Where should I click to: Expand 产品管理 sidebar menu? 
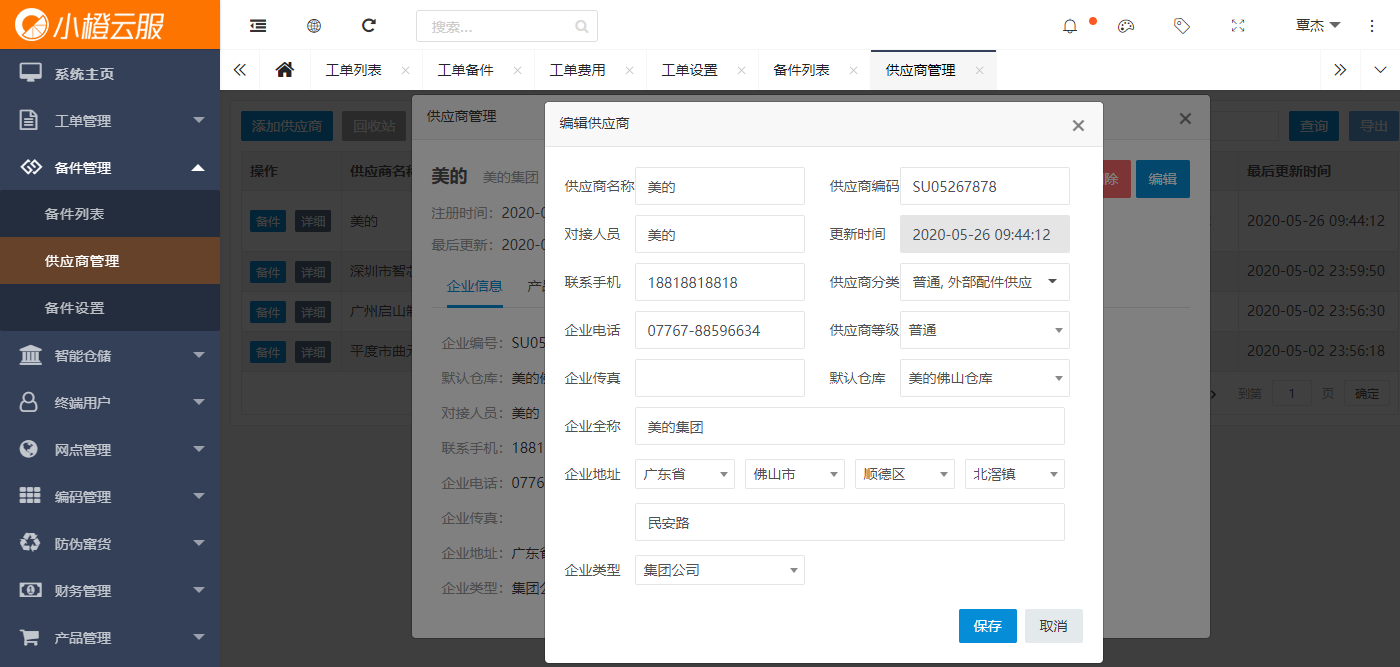point(110,637)
